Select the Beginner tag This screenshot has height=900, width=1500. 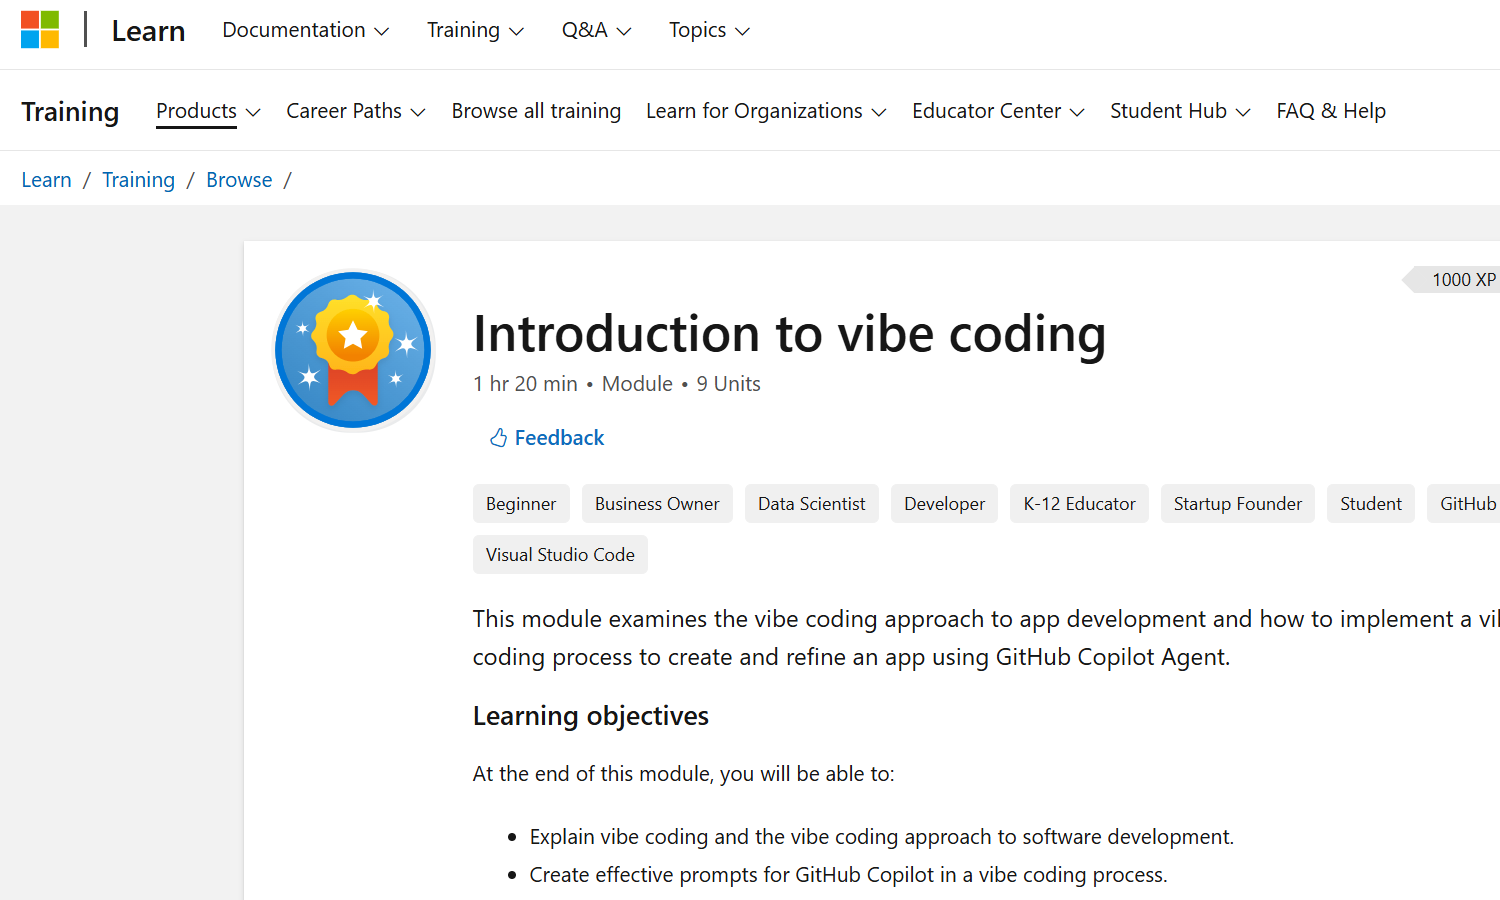tap(521, 504)
